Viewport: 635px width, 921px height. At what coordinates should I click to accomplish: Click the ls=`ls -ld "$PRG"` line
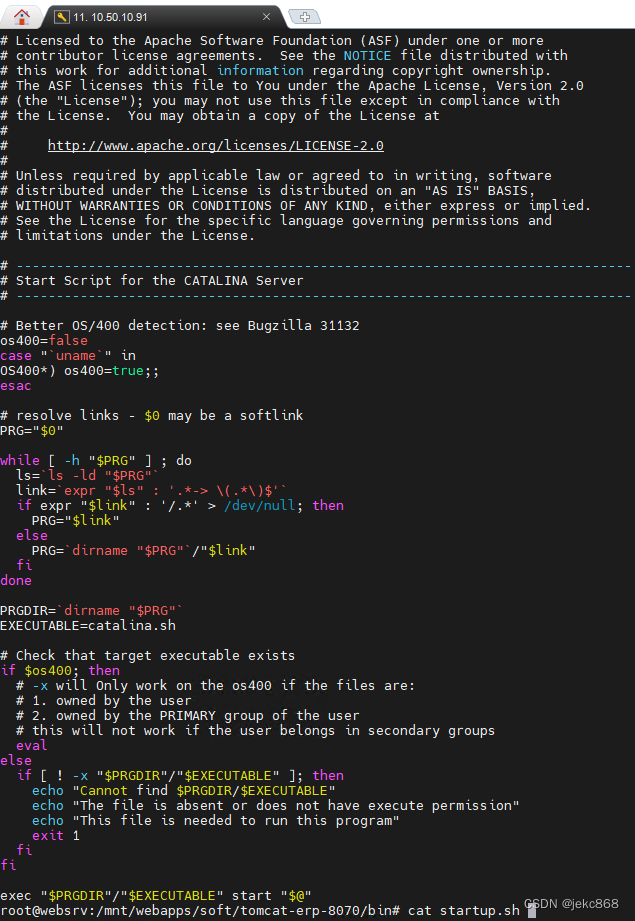88,475
